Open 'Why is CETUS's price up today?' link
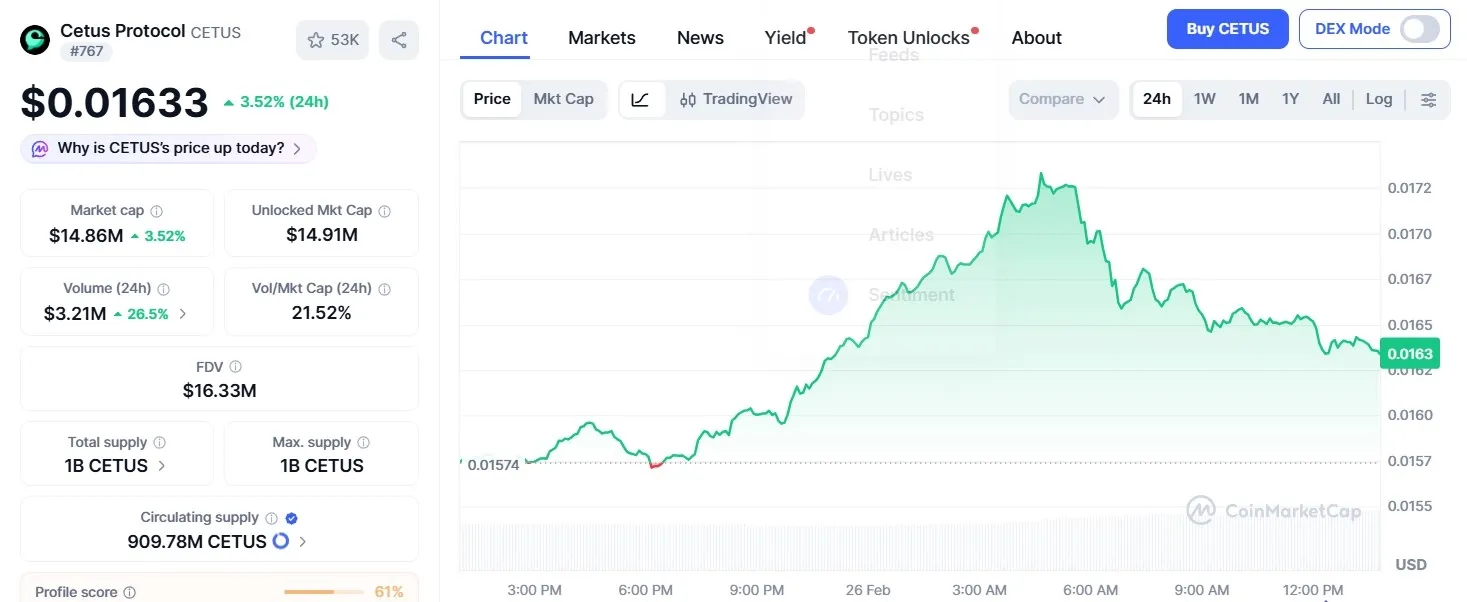Screen dimensions: 1467x602 pos(167,147)
